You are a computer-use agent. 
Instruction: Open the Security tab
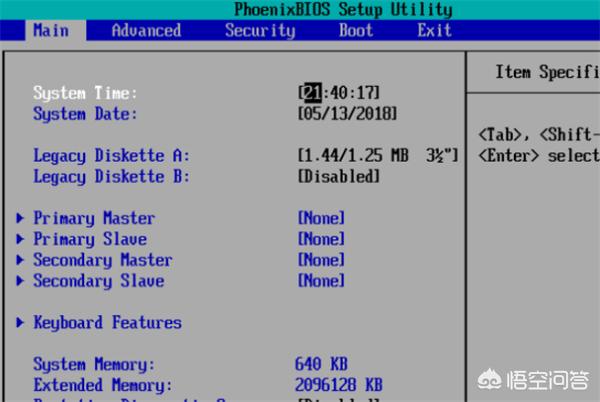(260, 30)
